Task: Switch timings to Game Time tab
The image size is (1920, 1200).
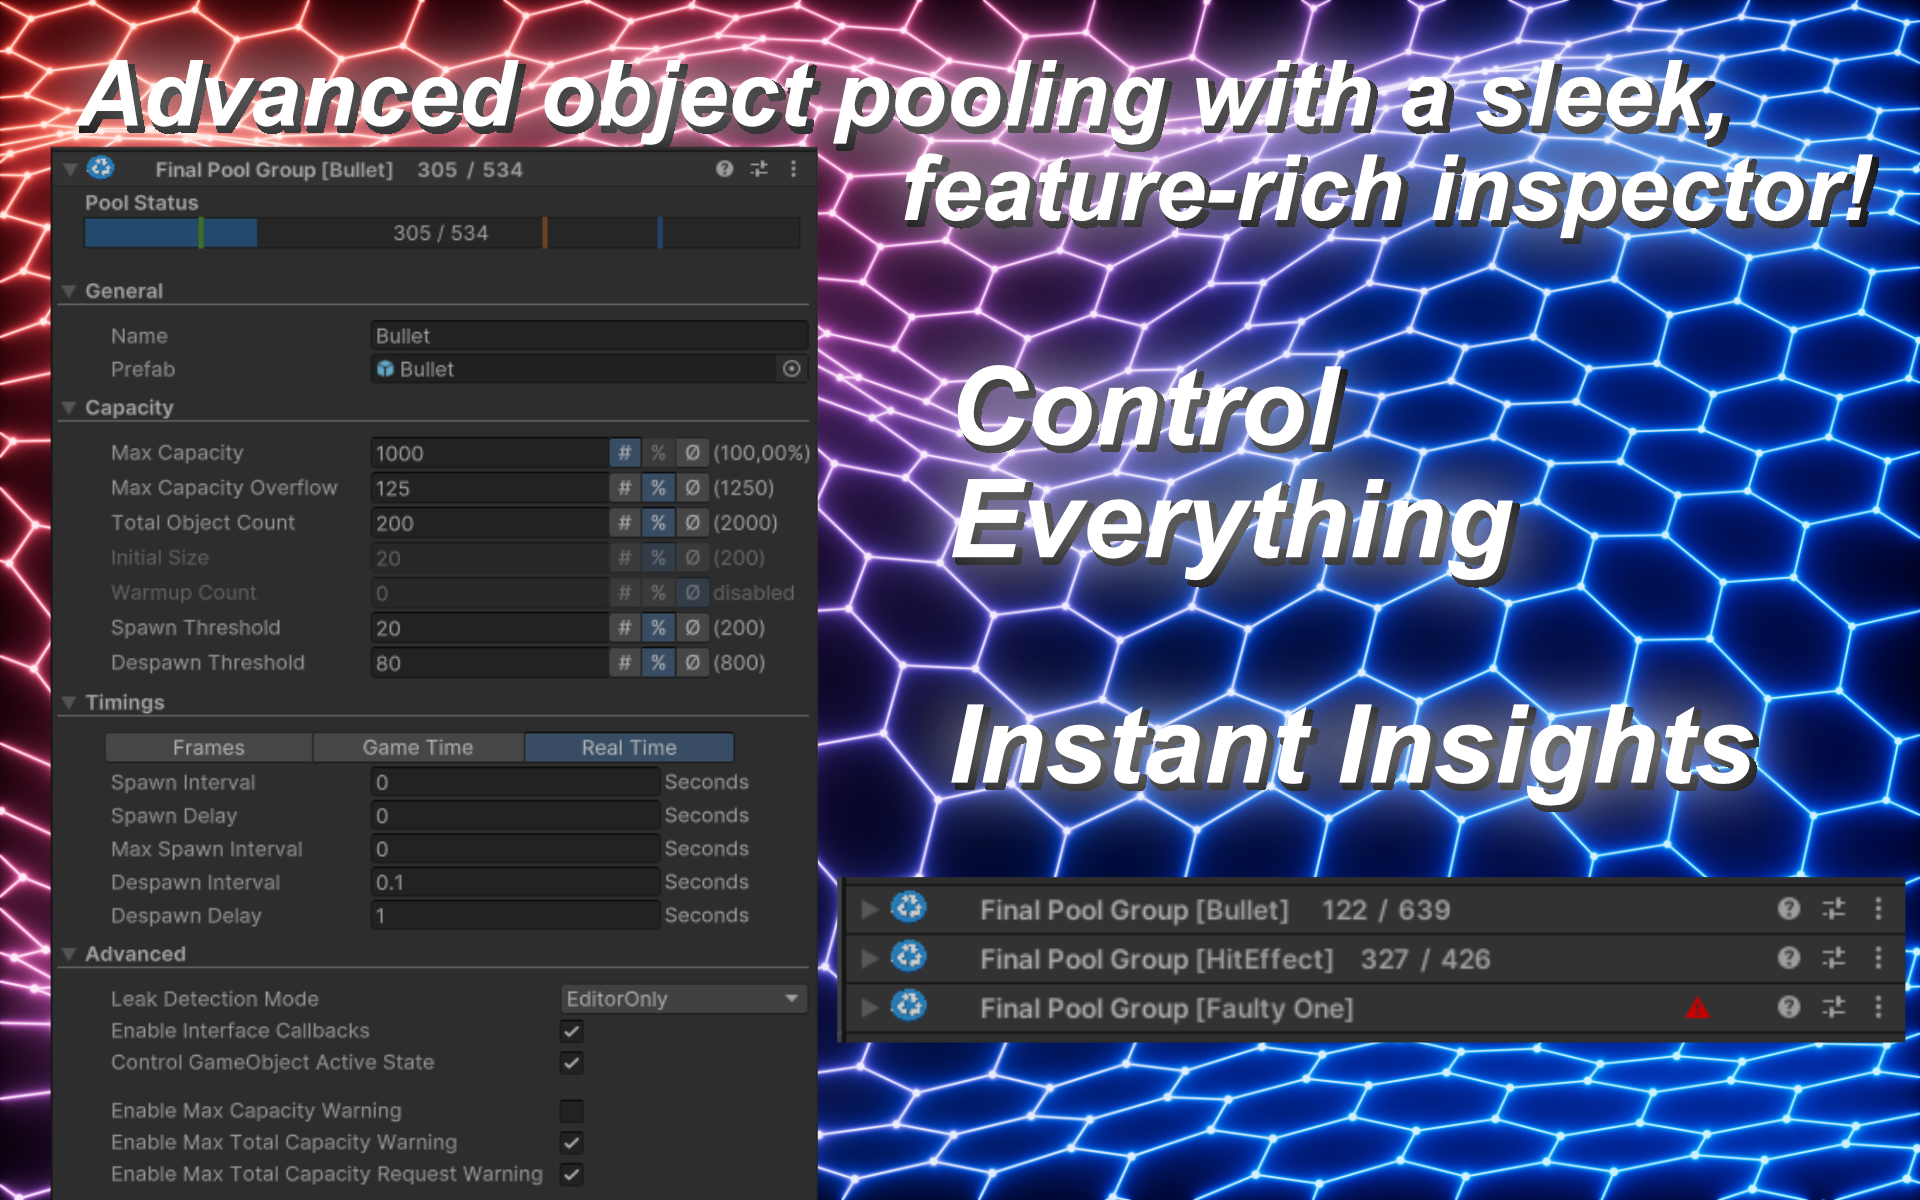Action: [418, 748]
